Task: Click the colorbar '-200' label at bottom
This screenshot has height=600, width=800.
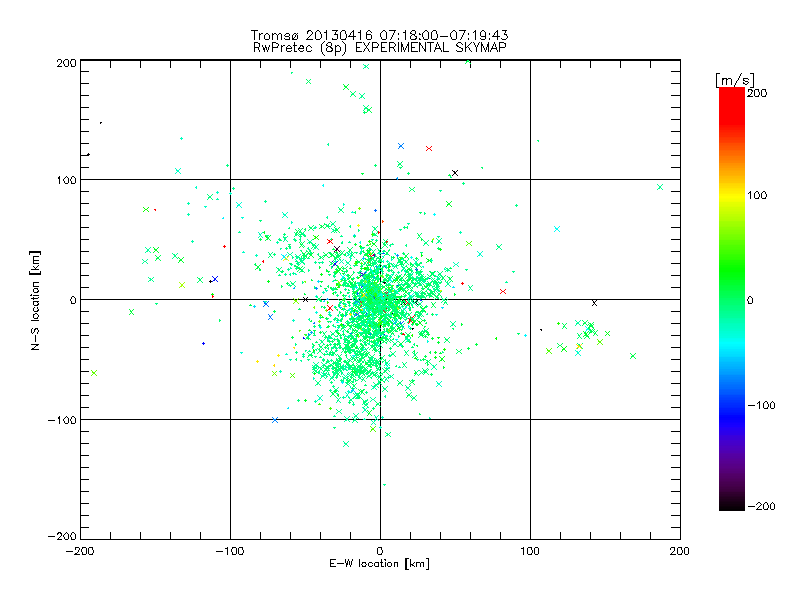Action: point(761,507)
